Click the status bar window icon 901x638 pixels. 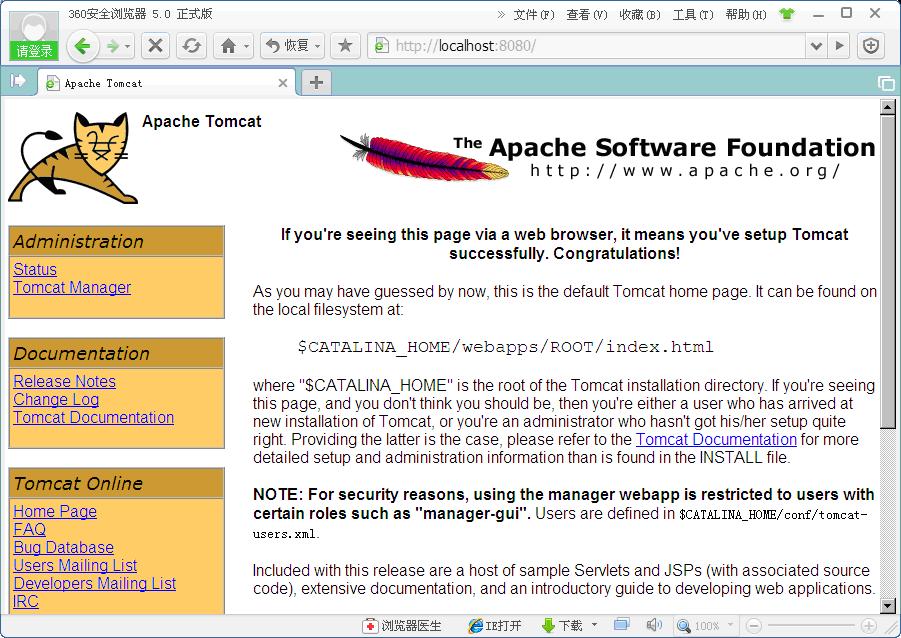coord(621,624)
